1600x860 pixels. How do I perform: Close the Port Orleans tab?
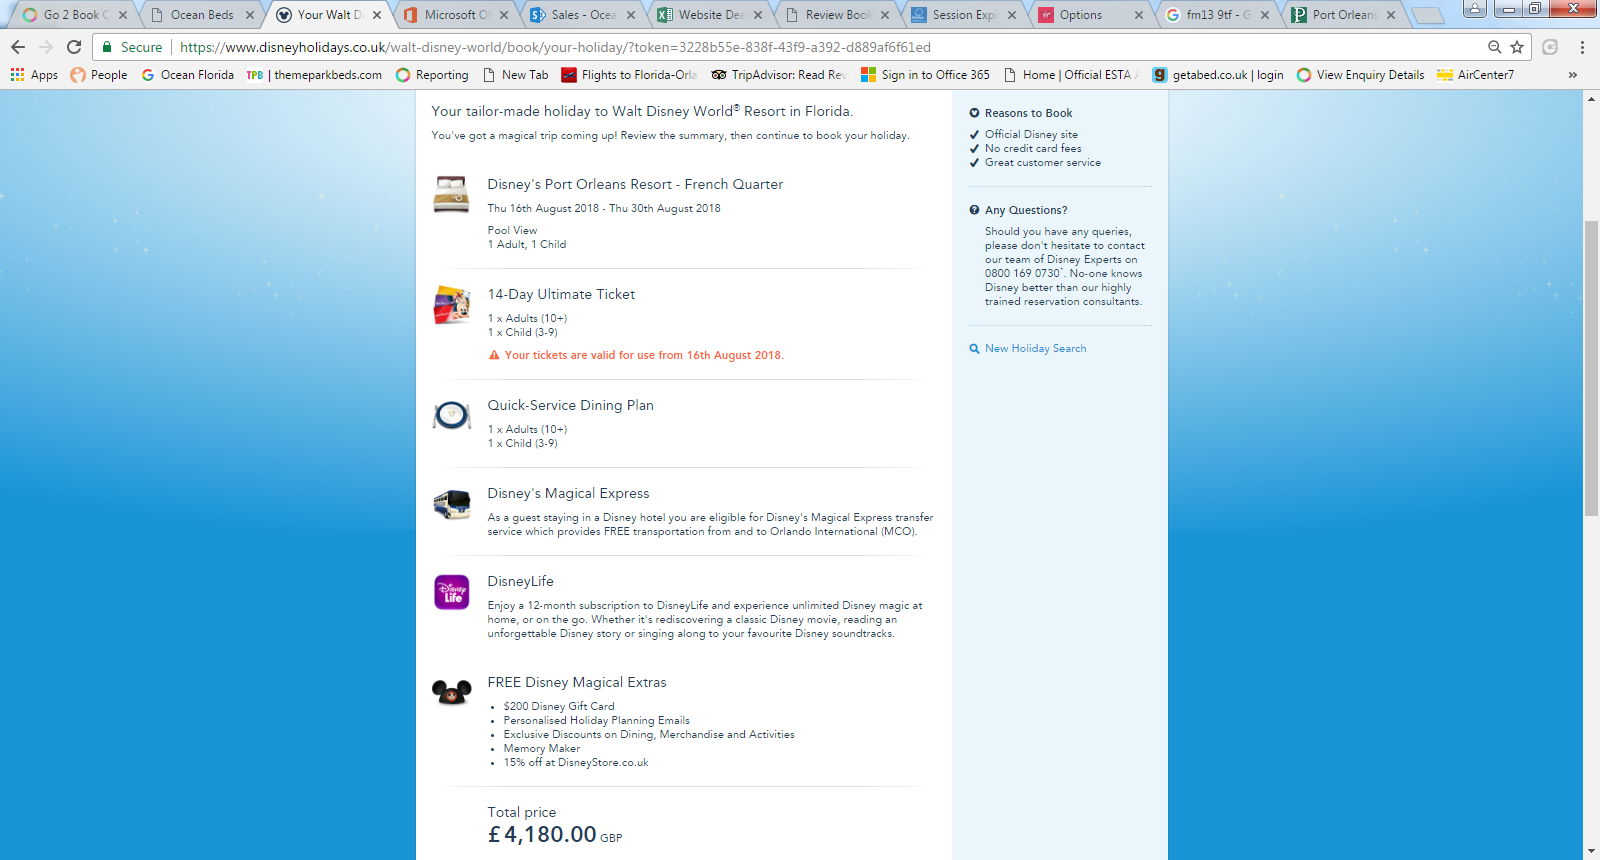pos(1391,15)
